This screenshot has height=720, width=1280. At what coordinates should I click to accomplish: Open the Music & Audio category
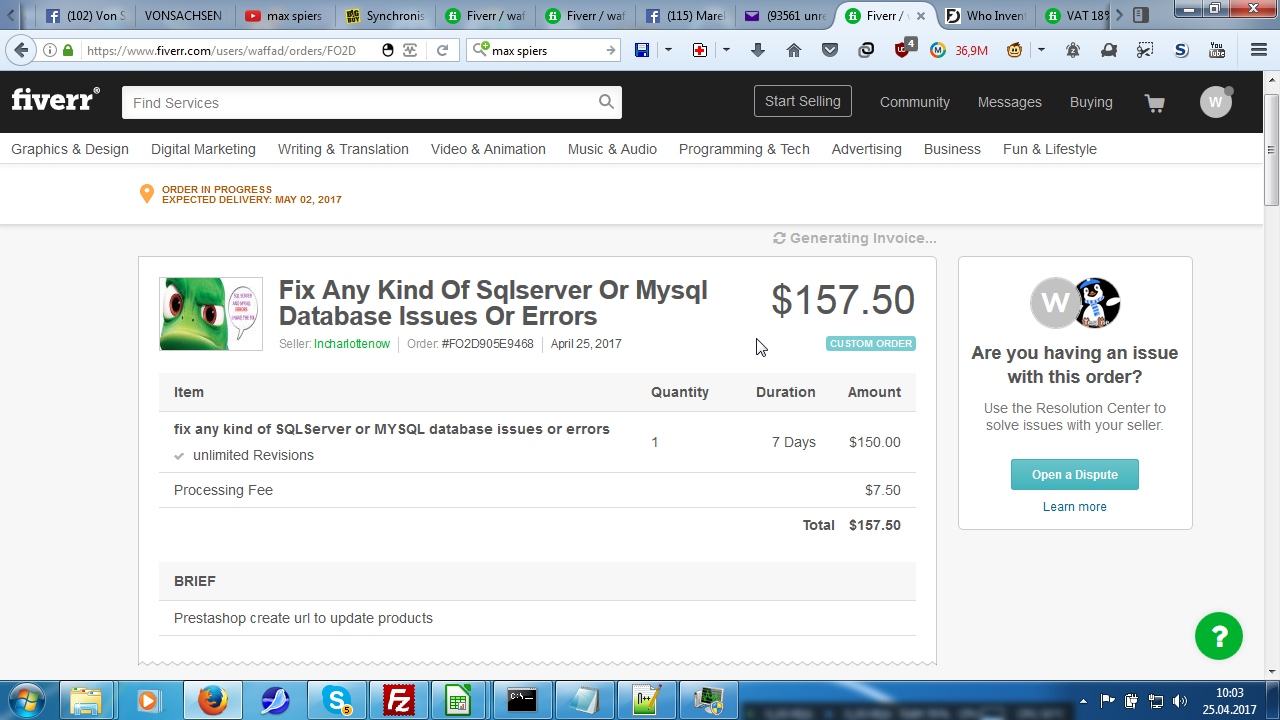(612, 149)
